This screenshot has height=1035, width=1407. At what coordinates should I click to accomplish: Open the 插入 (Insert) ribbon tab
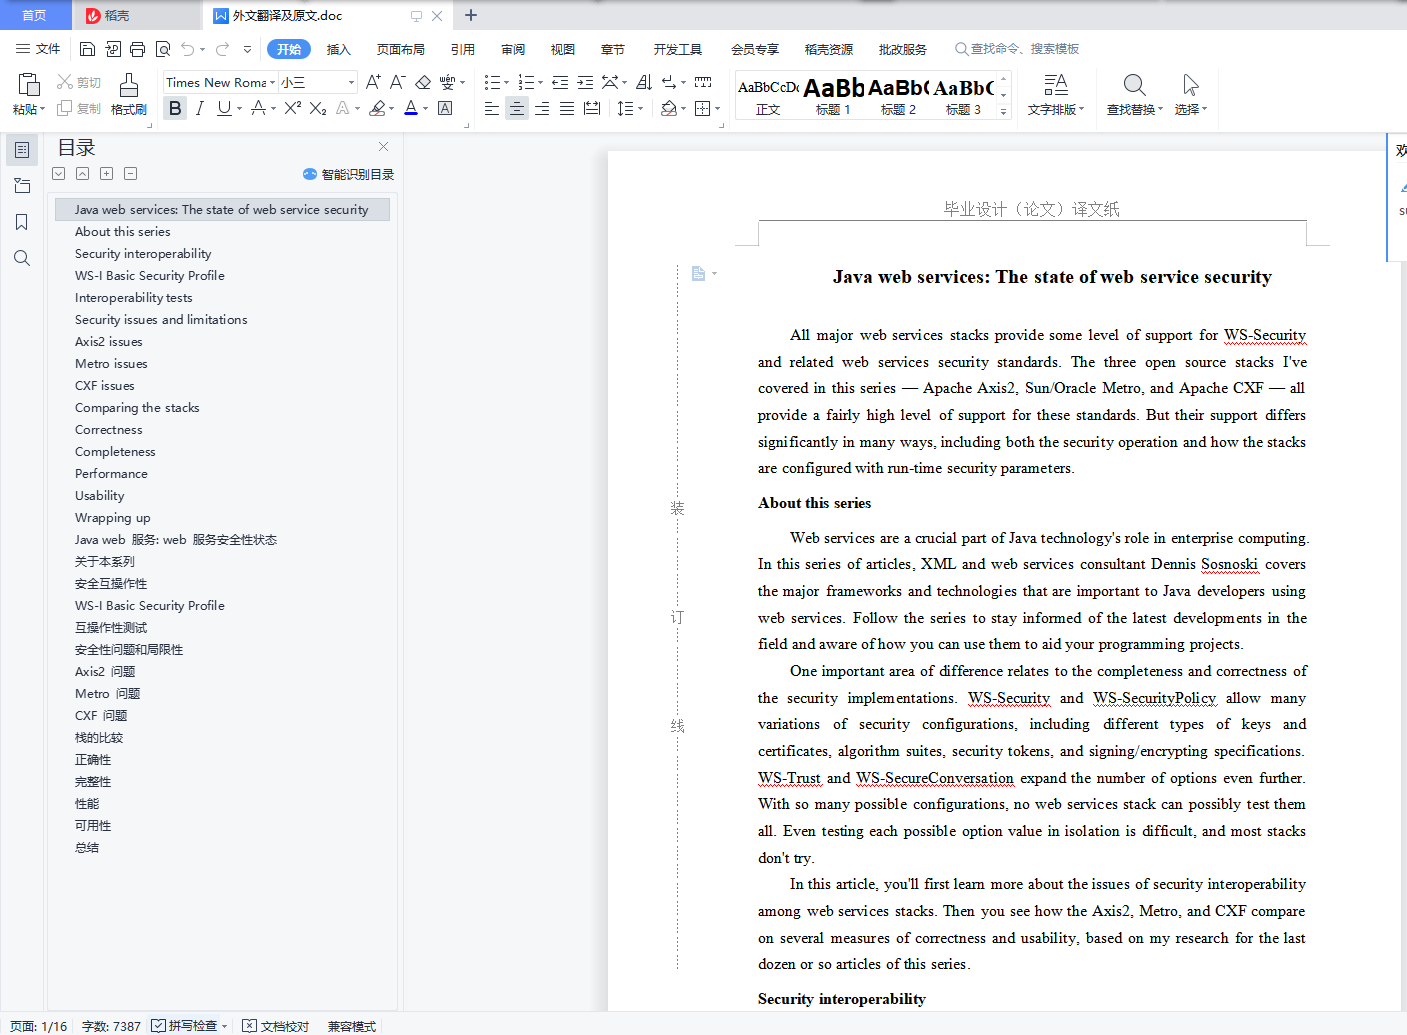tap(339, 49)
